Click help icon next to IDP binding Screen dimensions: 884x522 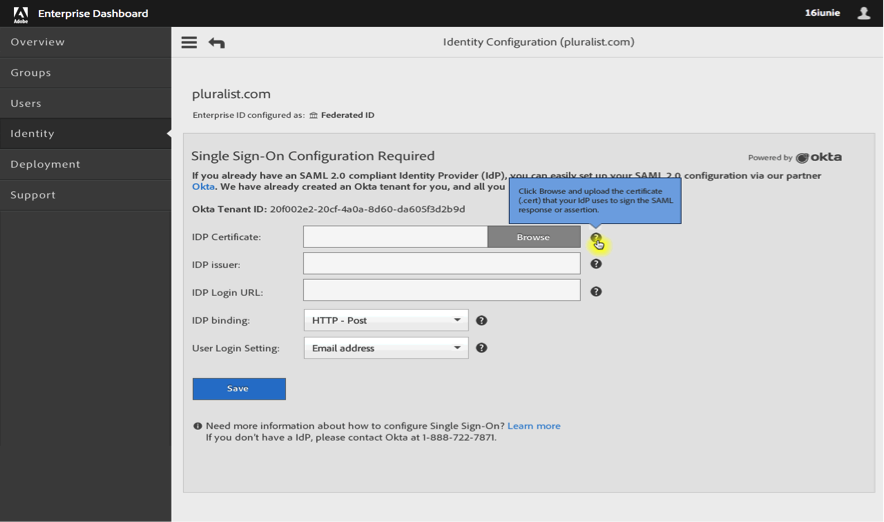point(481,321)
